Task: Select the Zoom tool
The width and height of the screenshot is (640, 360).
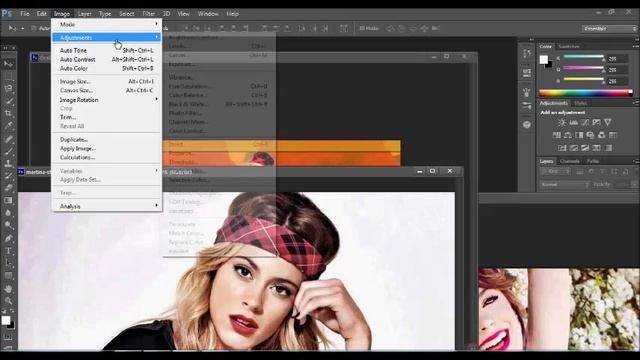Action: point(8,301)
